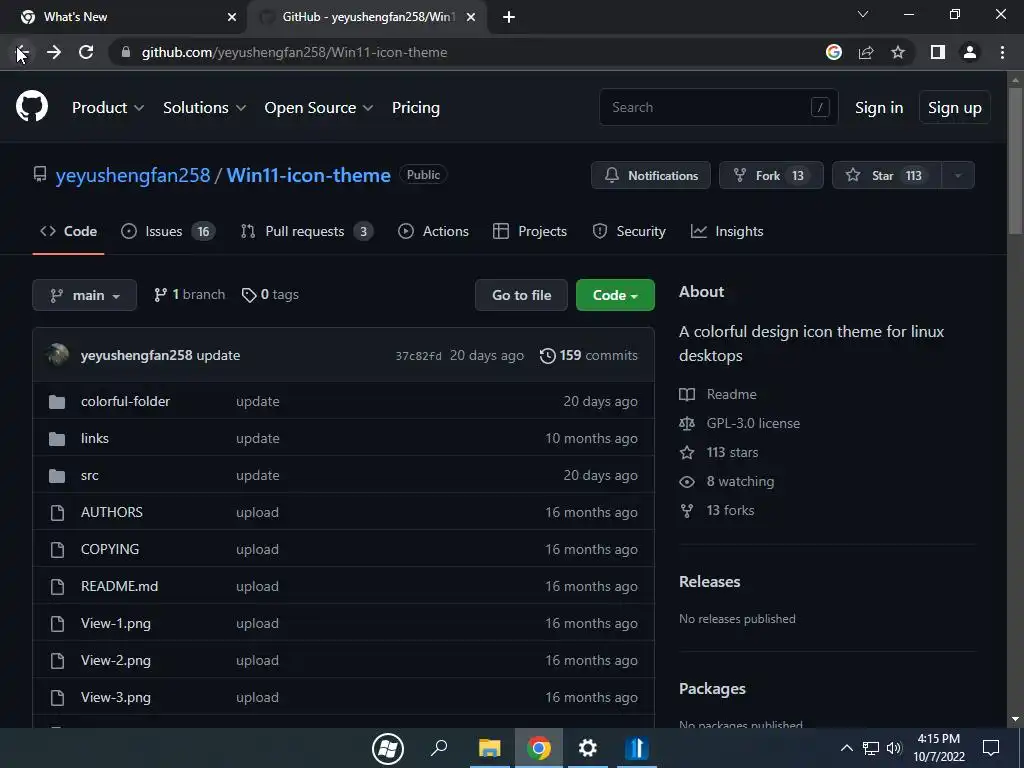Click the license scale icon
This screenshot has width=1024, height=768.
(687, 423)
